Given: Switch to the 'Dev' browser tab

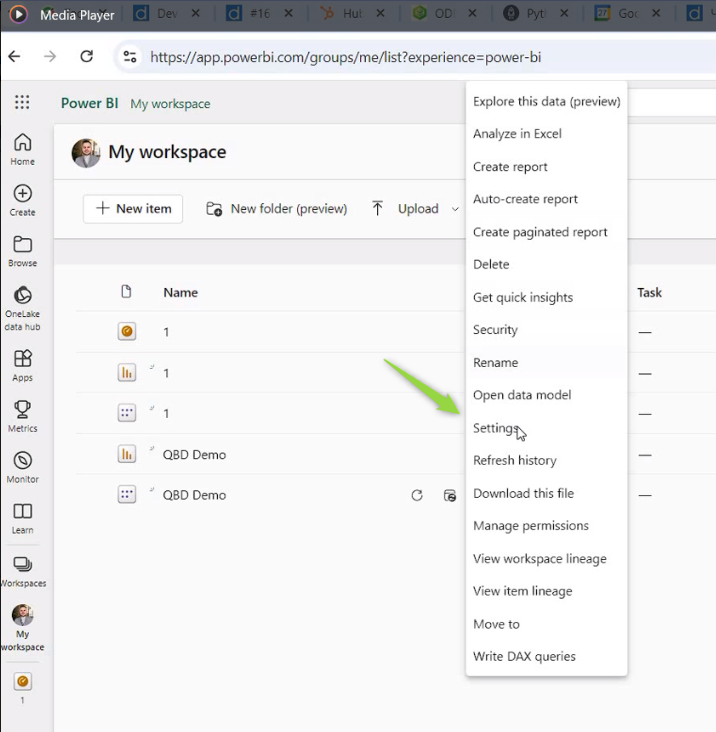Looking at the screenshot, I should point(168,14).
